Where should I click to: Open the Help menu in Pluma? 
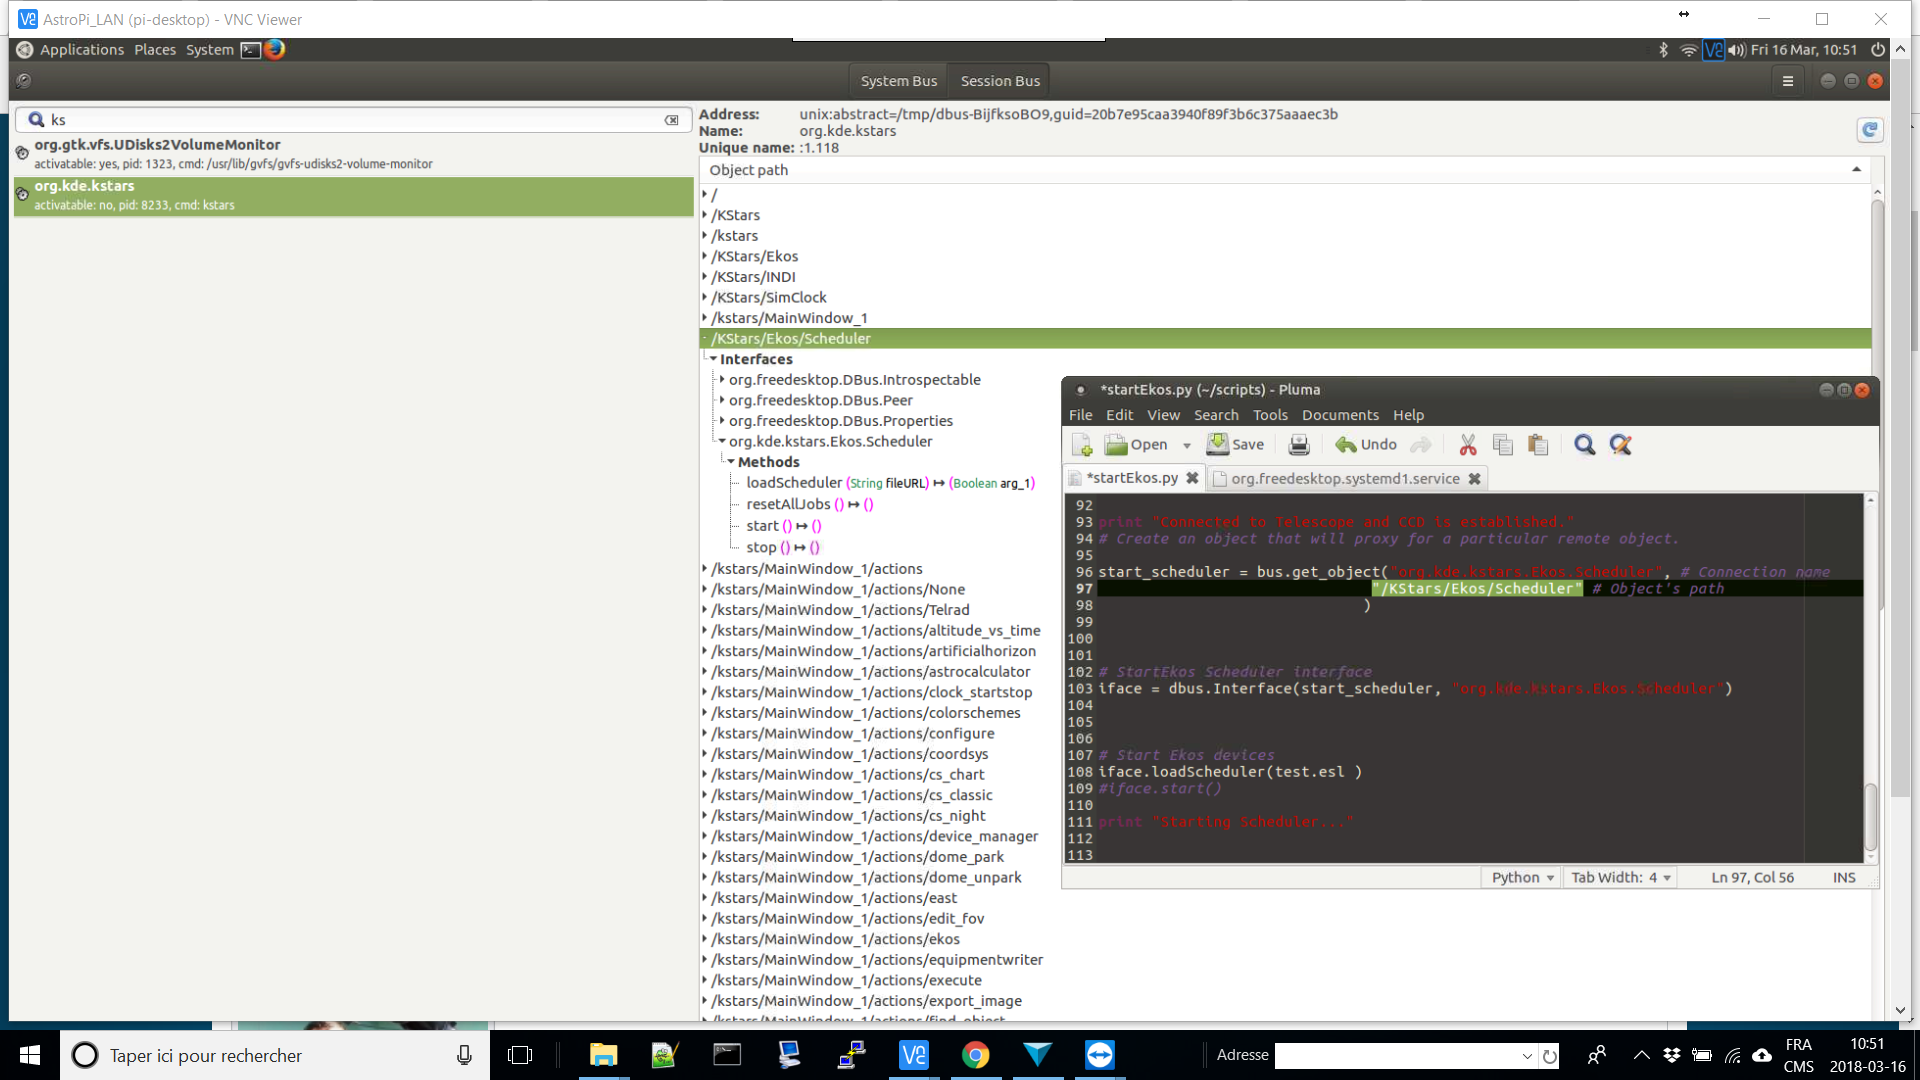tap(1408, 415)
